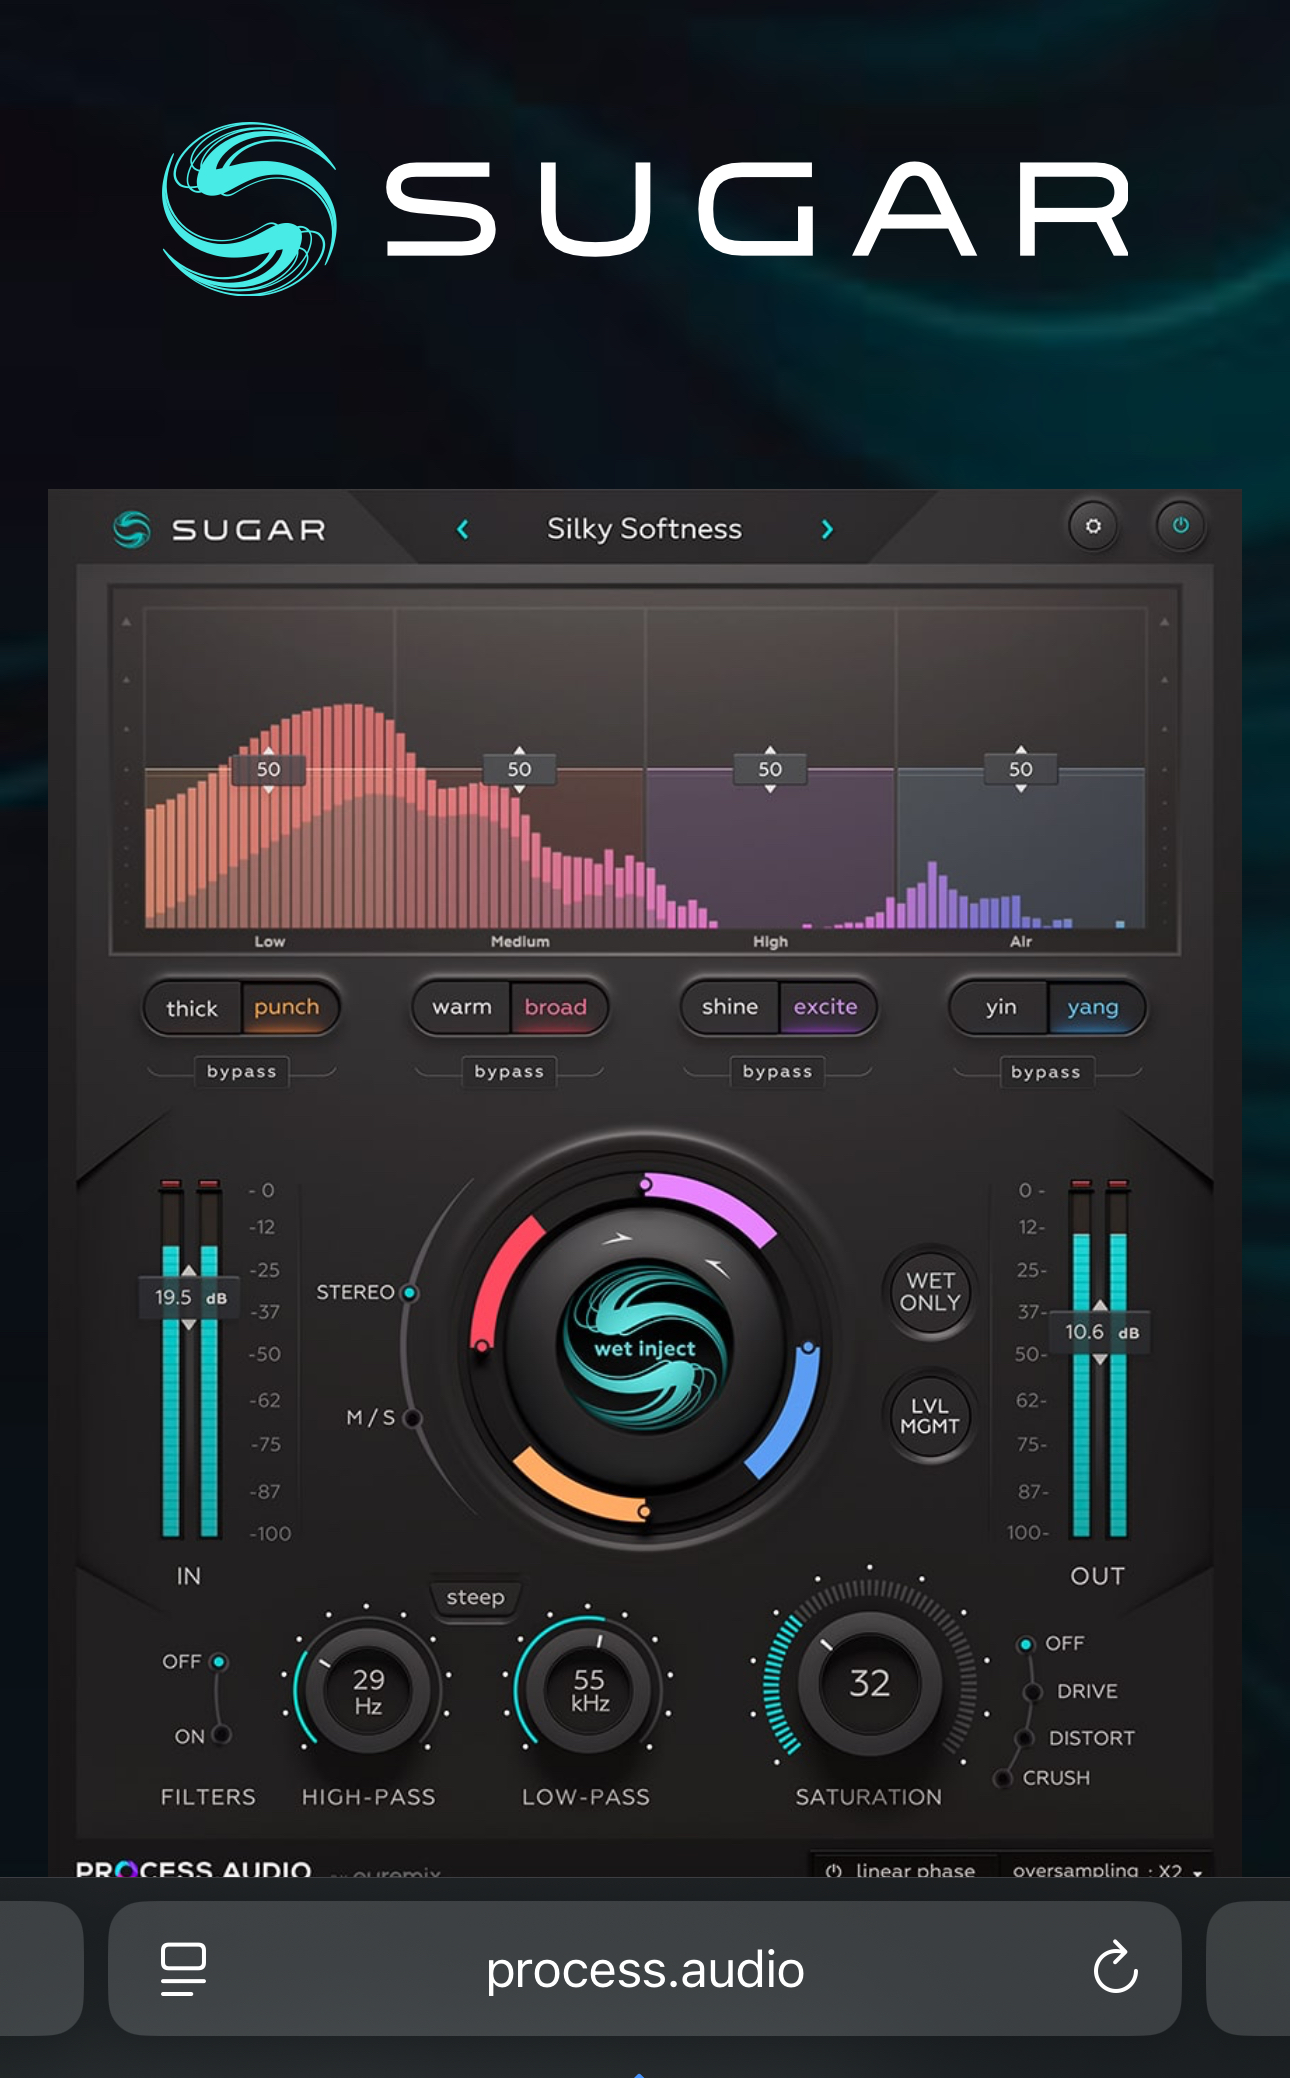Screen dimensions: 1290x2078
Task: Click the High band amount value 50
Action: click(770, 769)
